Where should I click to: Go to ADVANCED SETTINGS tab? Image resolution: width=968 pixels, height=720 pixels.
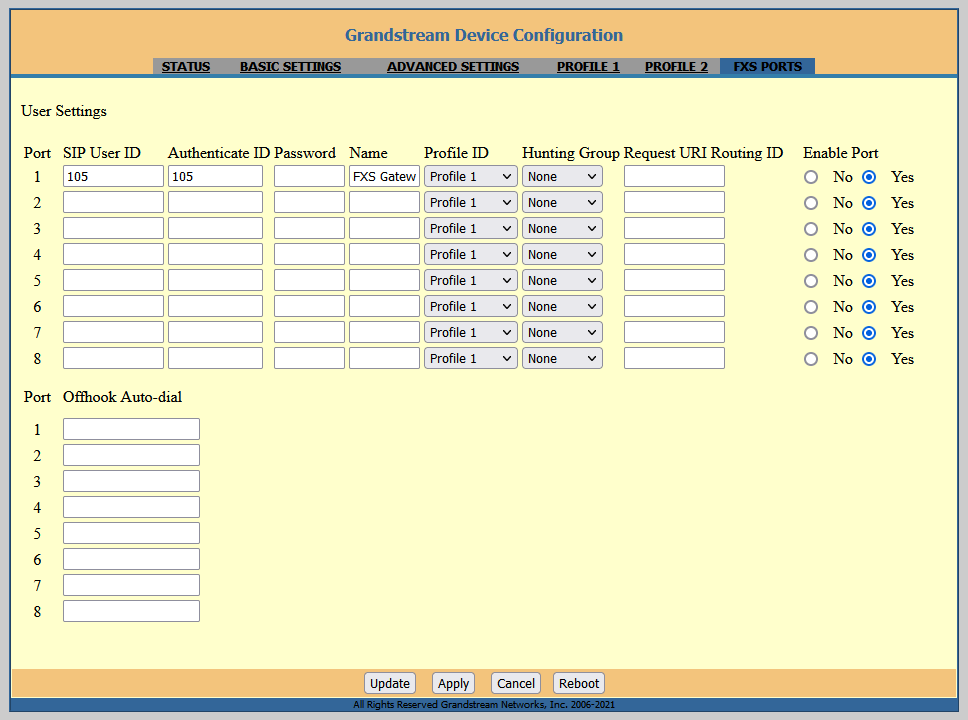[x=453, y=67]
